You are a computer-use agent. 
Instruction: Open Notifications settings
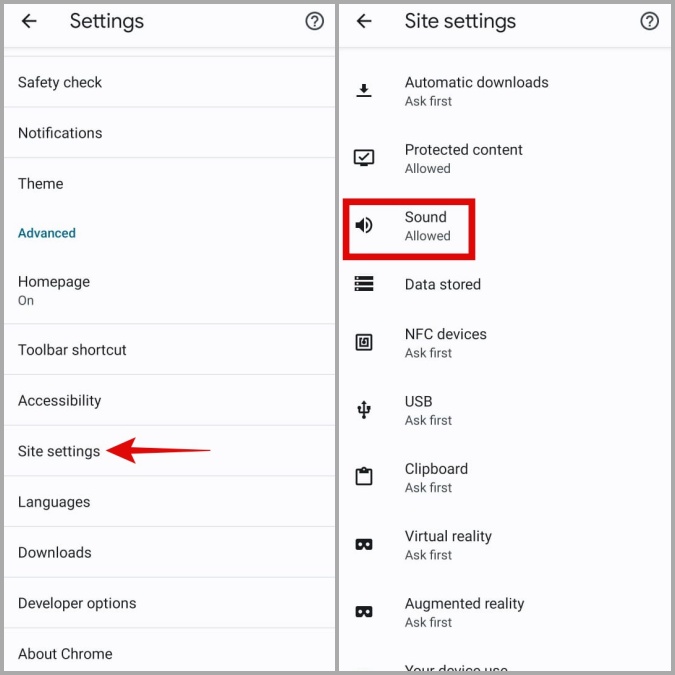(x=169, y=133)
